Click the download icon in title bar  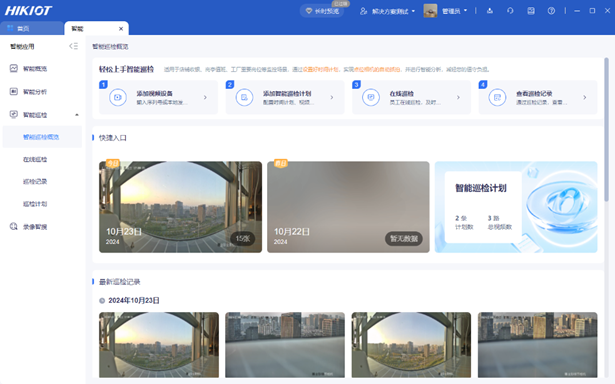pyautogui.click(x=490, y=11)
